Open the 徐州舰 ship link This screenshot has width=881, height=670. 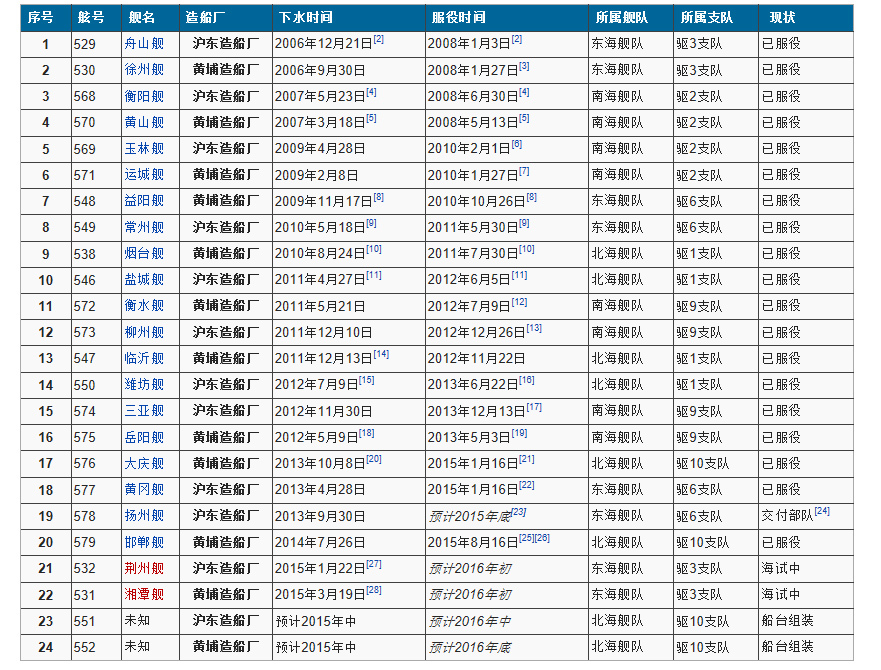coord(144,70)
